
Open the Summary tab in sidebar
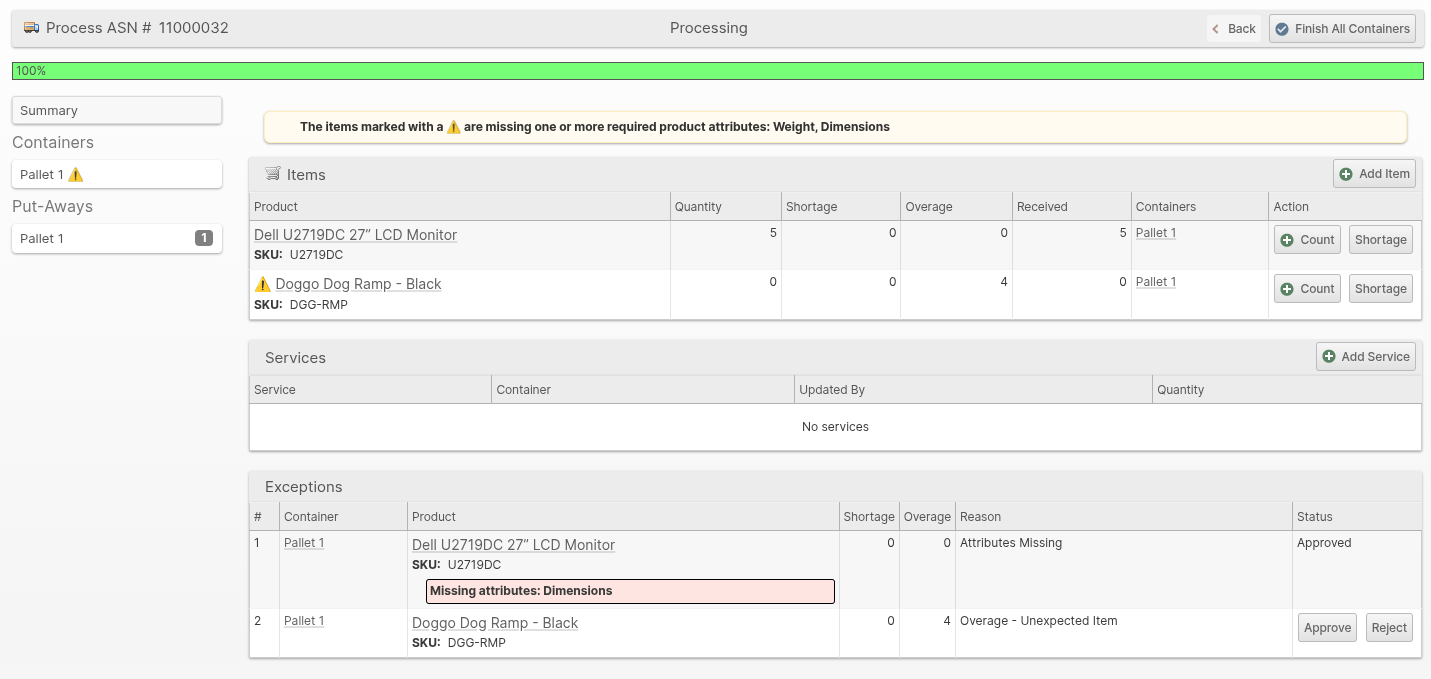point(116,111)
